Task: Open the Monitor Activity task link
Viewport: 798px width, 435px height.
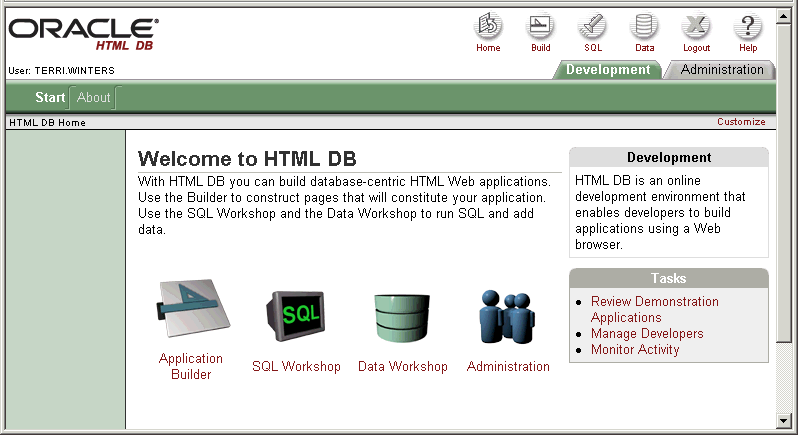Action: pyautogui.click(x=635, y=350)
